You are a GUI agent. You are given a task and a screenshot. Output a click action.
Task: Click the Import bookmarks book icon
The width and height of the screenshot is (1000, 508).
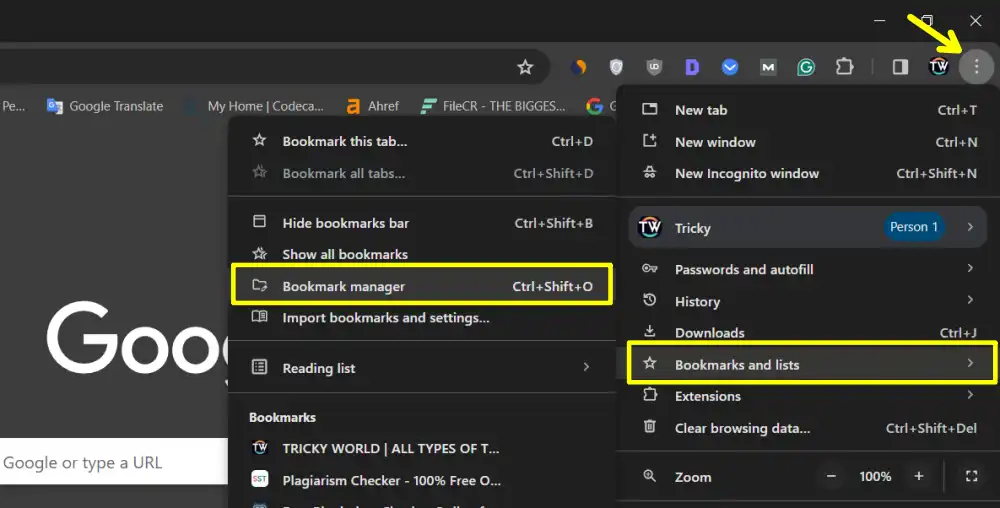tap(259, 316)
